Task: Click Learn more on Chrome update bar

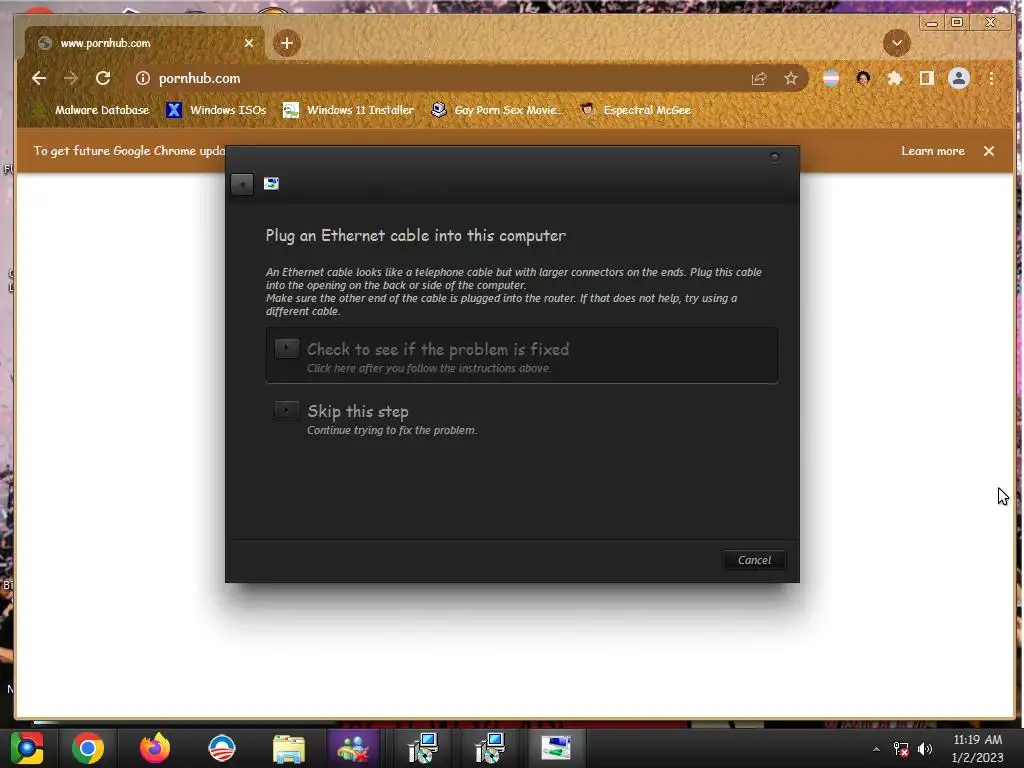Action: coord(933,151)
